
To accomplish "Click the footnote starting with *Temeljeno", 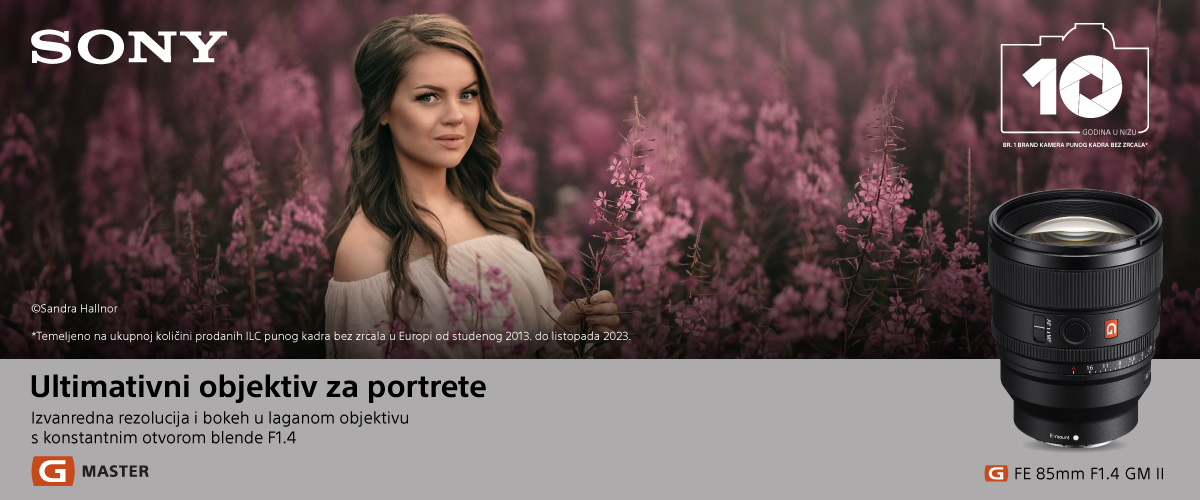I will (331, 335).
